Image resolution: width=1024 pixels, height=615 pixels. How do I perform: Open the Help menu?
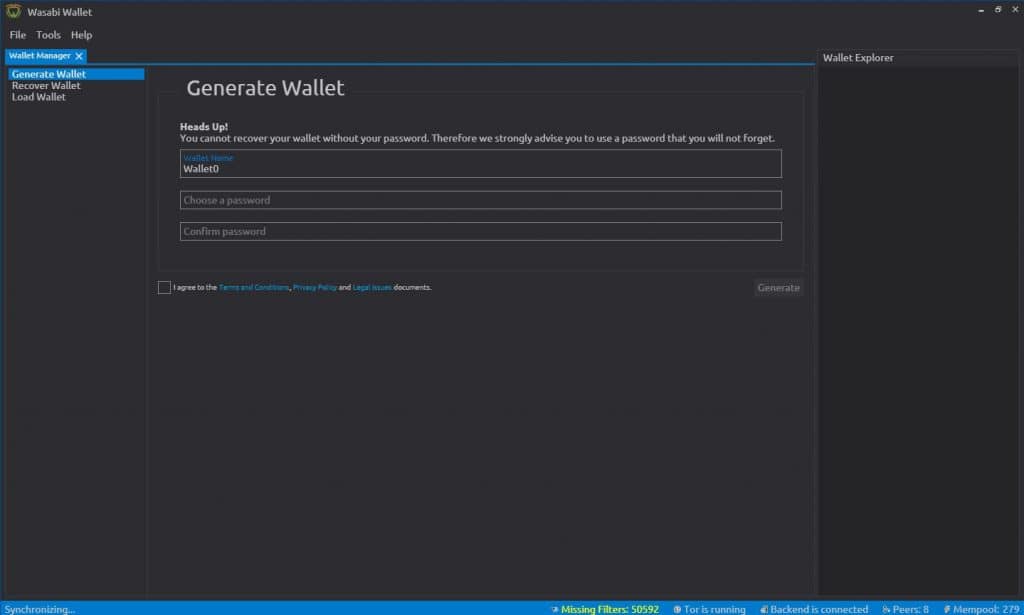(81, 35)
